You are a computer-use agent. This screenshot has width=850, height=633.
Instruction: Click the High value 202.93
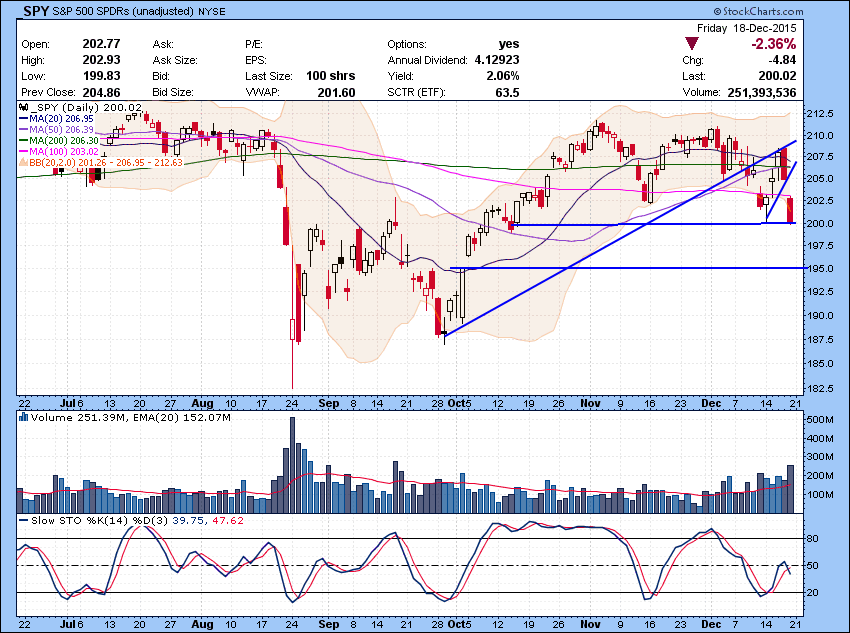coord(101,60)
